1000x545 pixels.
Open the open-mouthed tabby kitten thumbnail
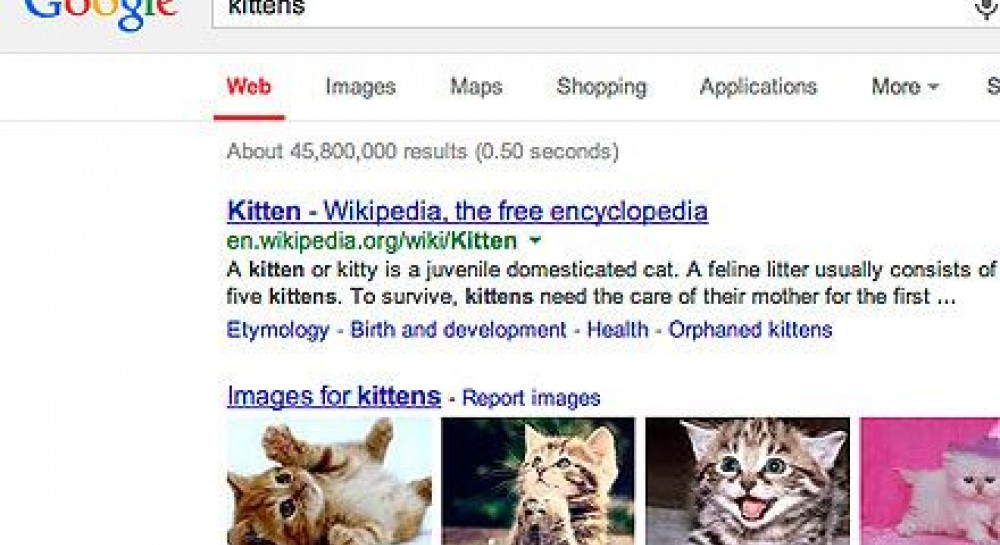[747, 481]
